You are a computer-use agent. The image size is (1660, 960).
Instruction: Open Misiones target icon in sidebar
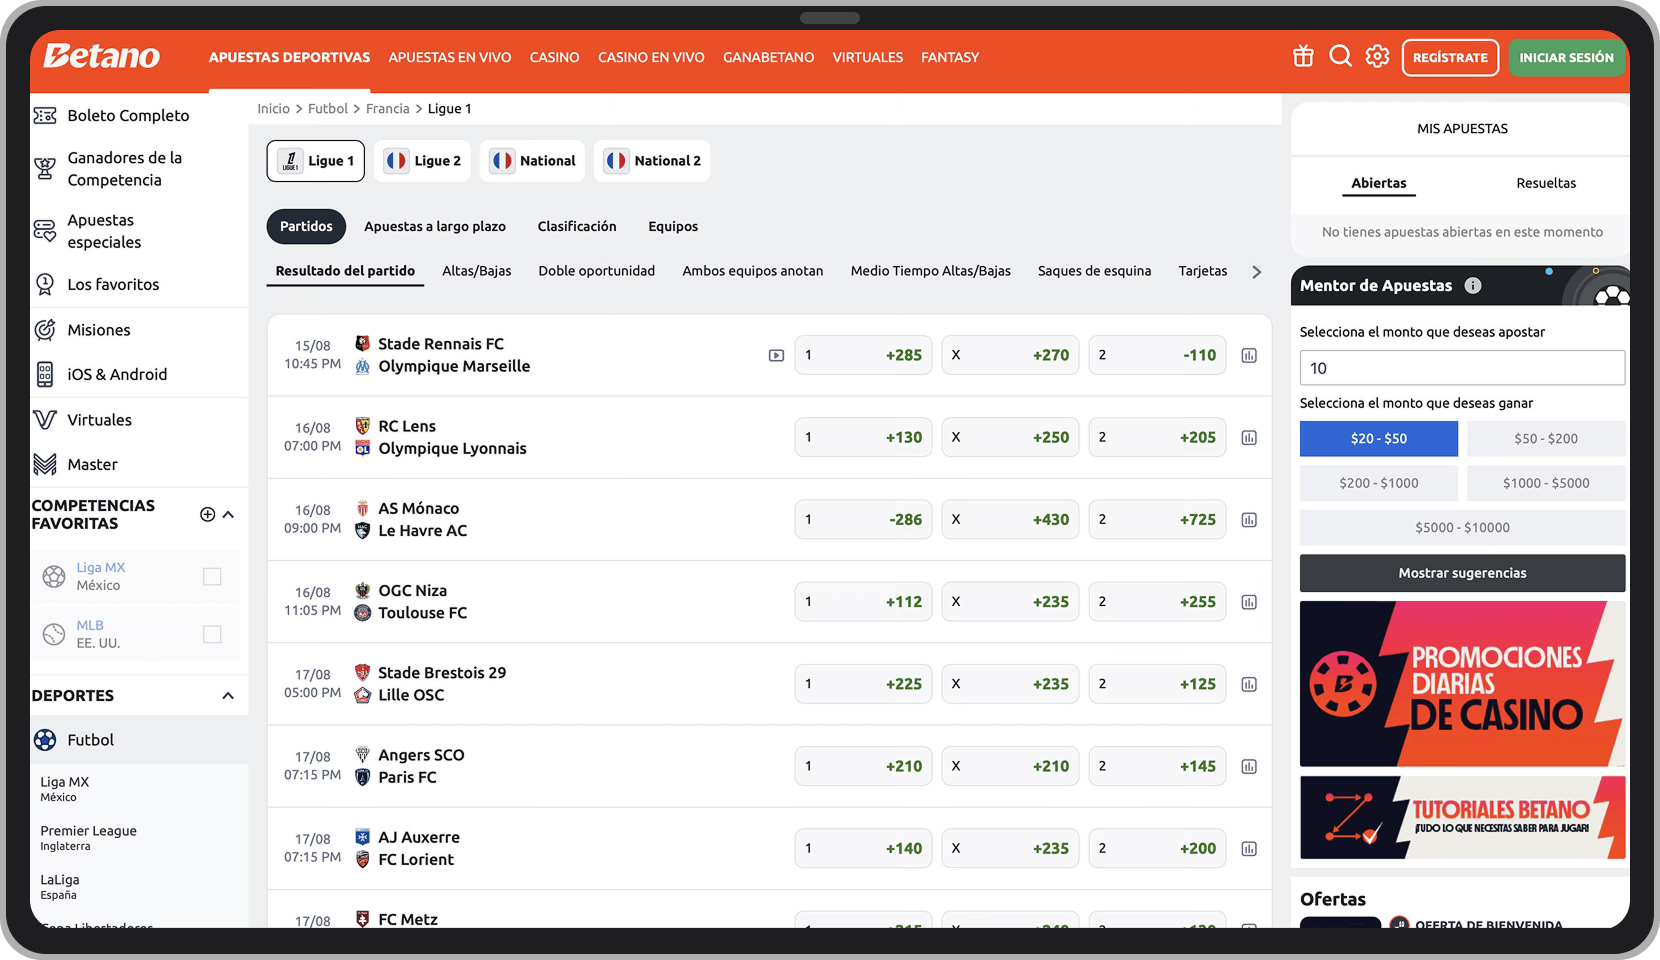[45, 330]
